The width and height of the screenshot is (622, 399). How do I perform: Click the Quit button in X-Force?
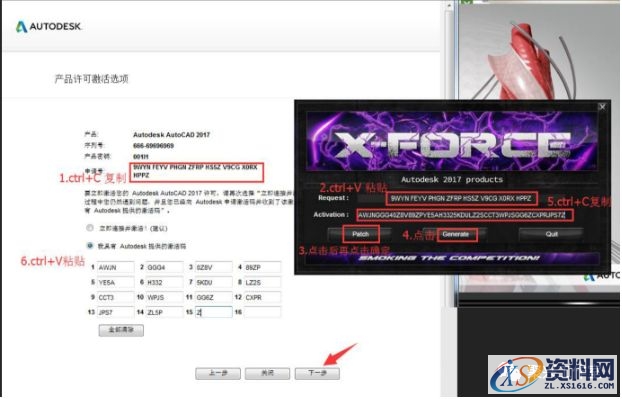551,234
